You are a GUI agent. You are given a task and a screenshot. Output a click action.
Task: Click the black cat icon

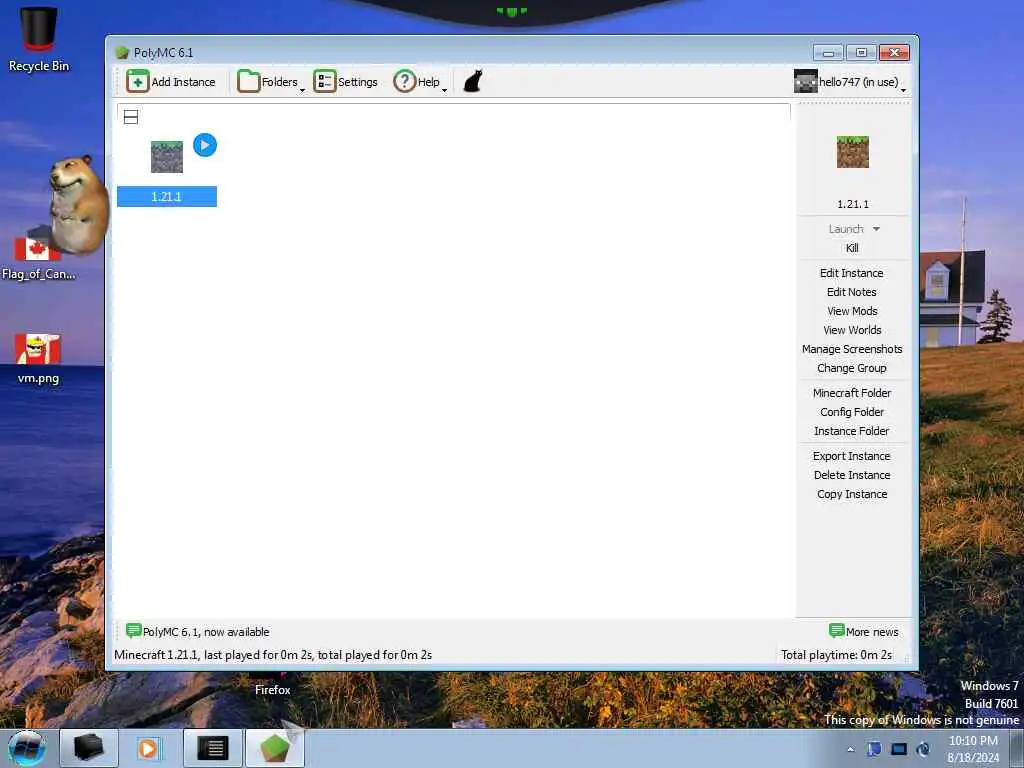(x=473, y=82)
